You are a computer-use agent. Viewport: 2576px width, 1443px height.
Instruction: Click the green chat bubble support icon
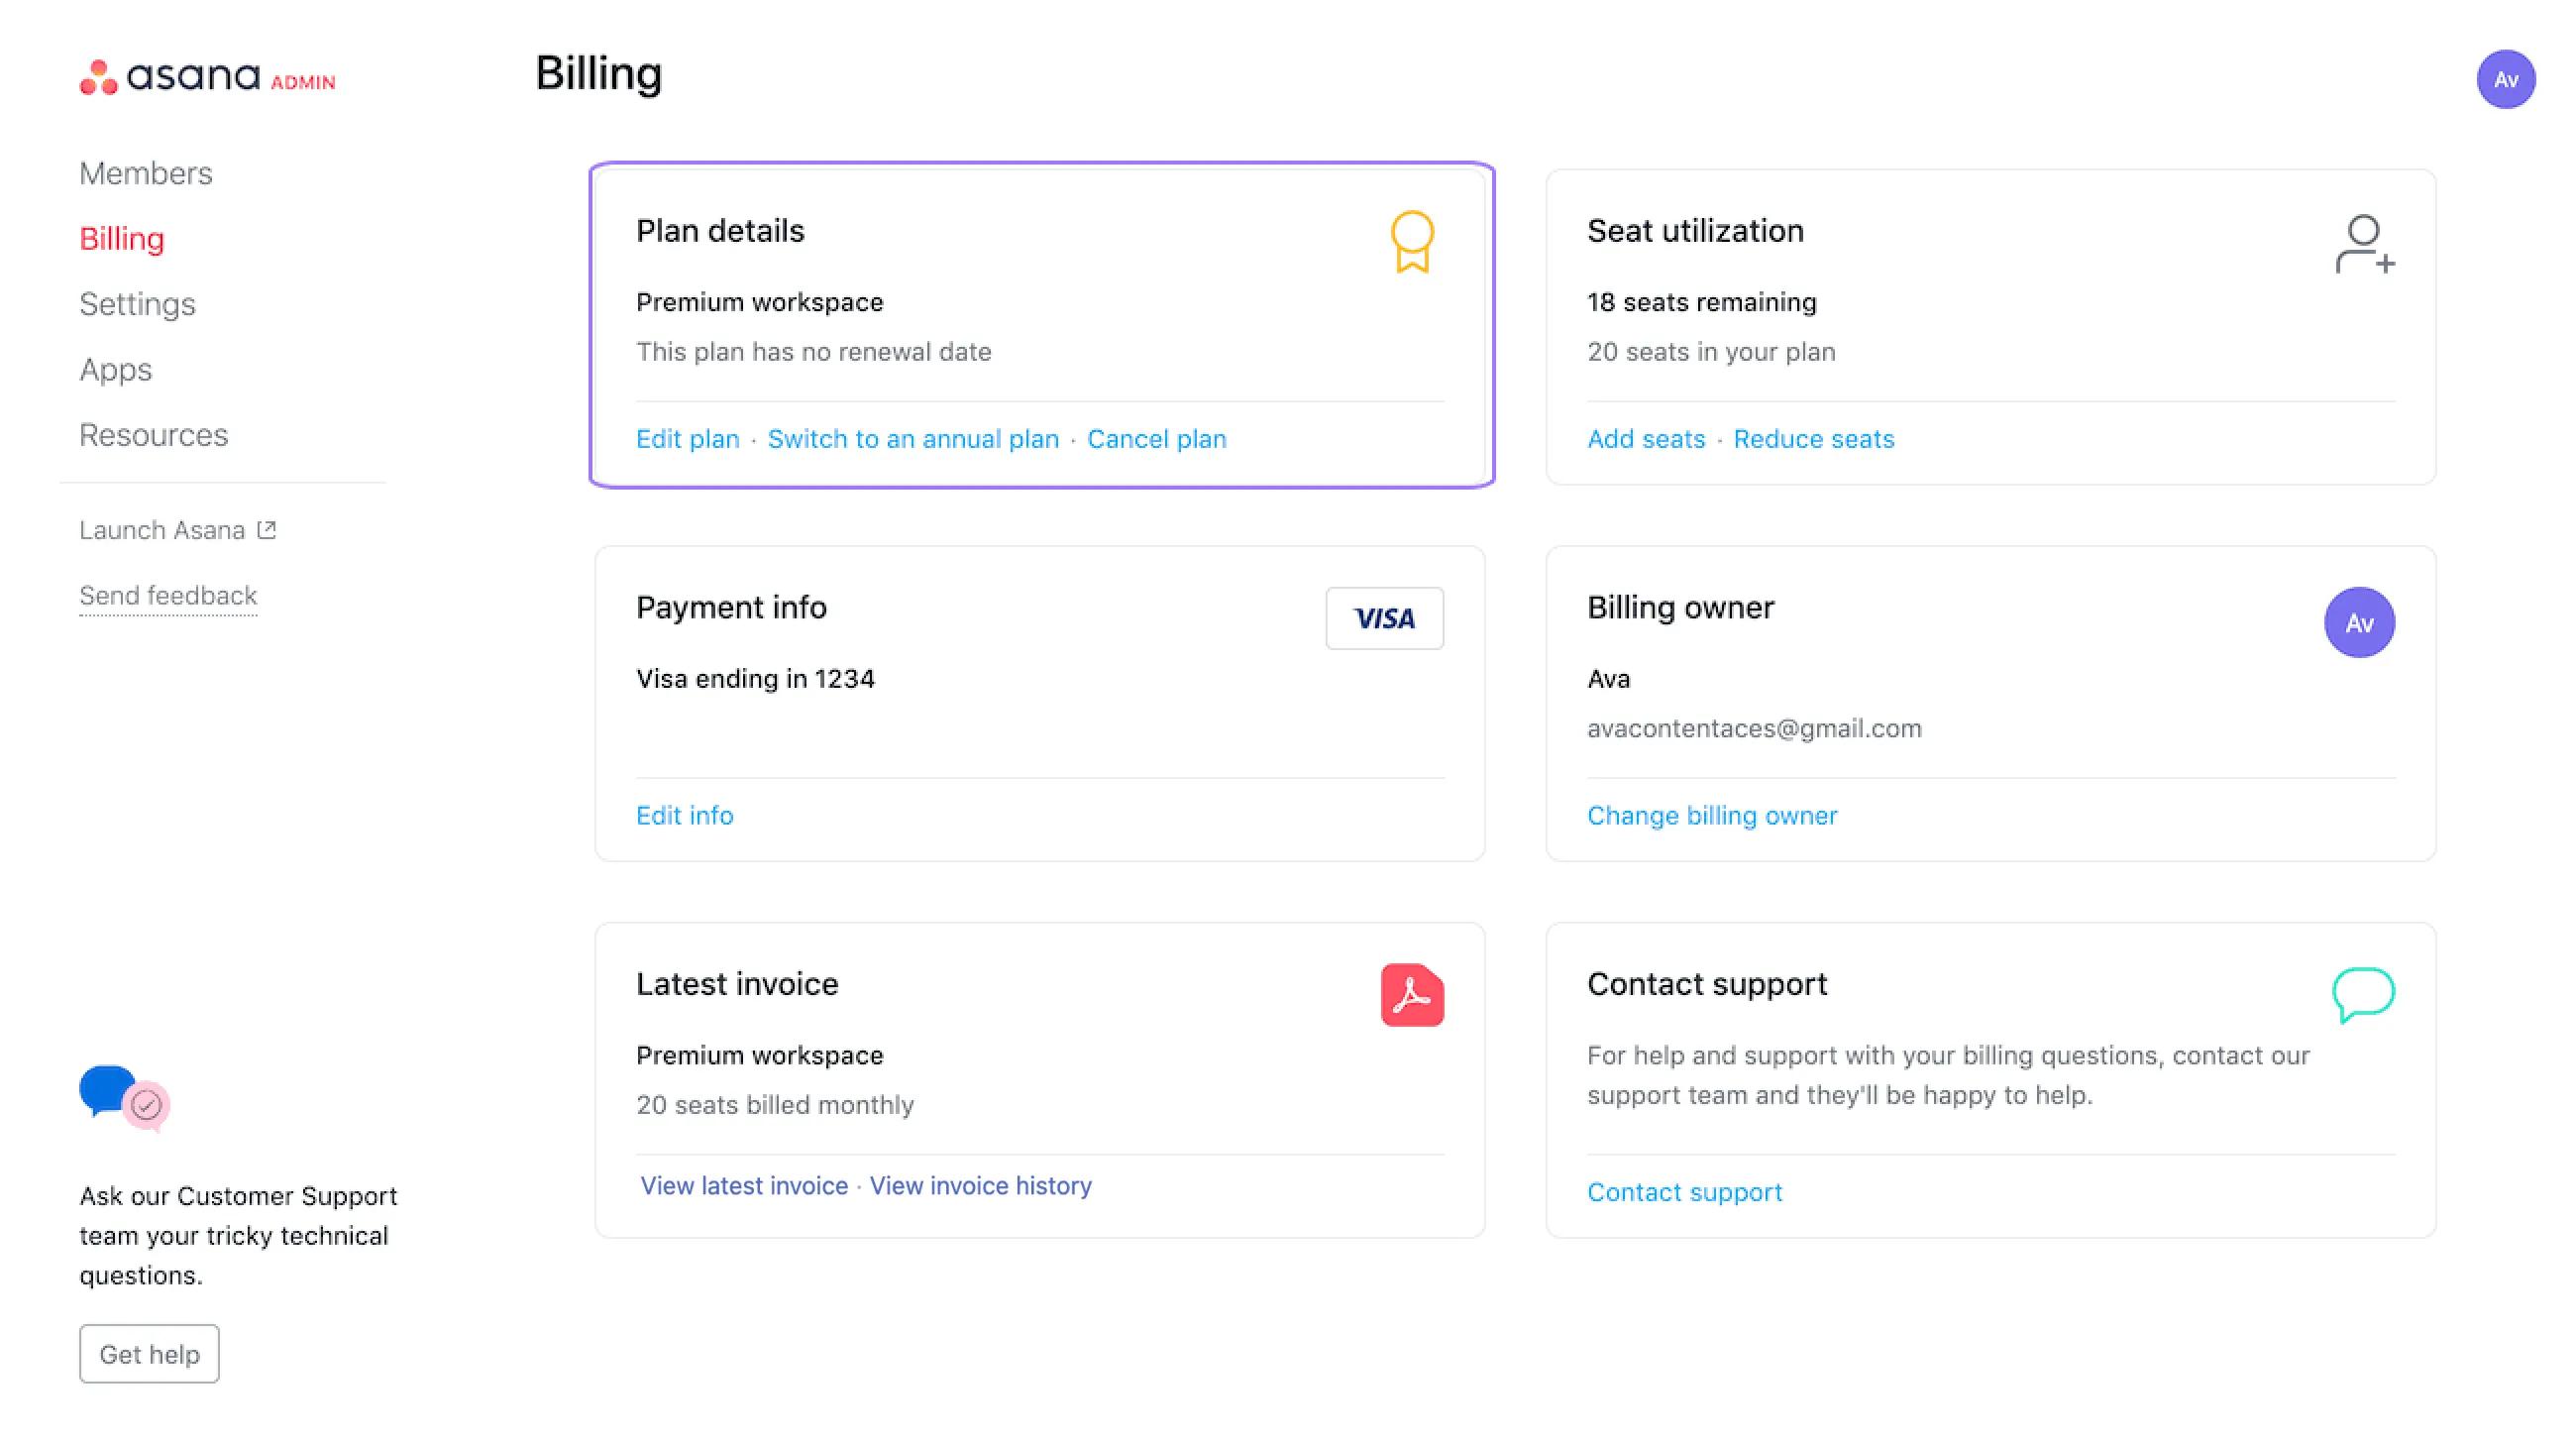pyautogui.click(x=2362, y=993)
